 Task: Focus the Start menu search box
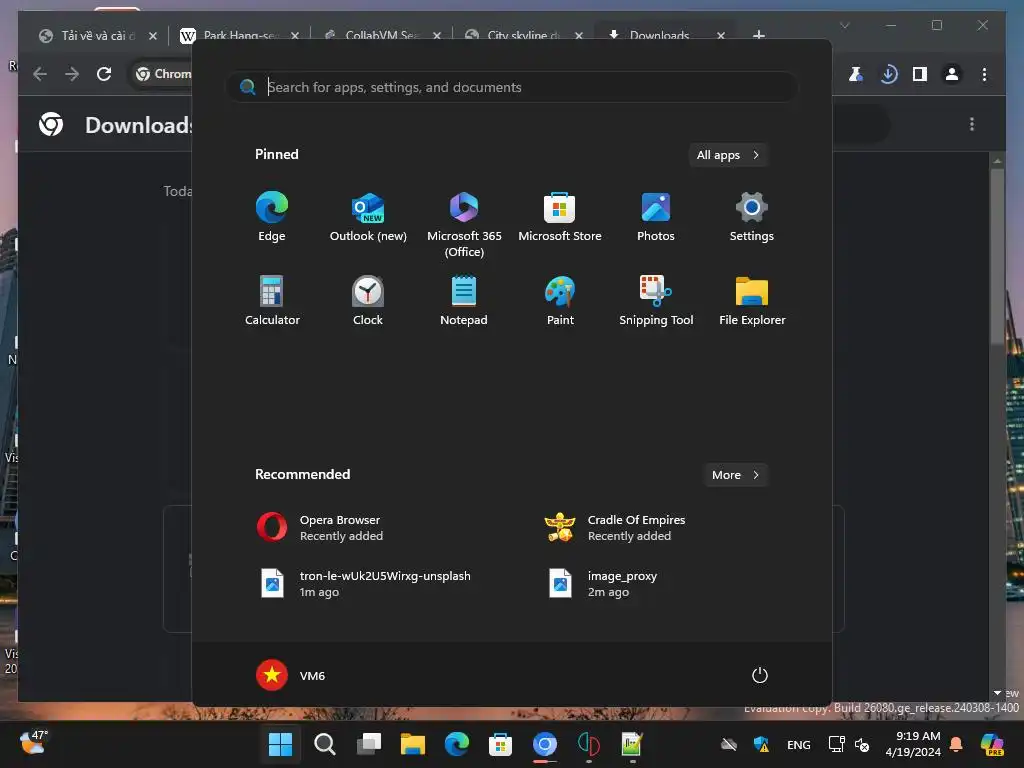click(511, 87)
